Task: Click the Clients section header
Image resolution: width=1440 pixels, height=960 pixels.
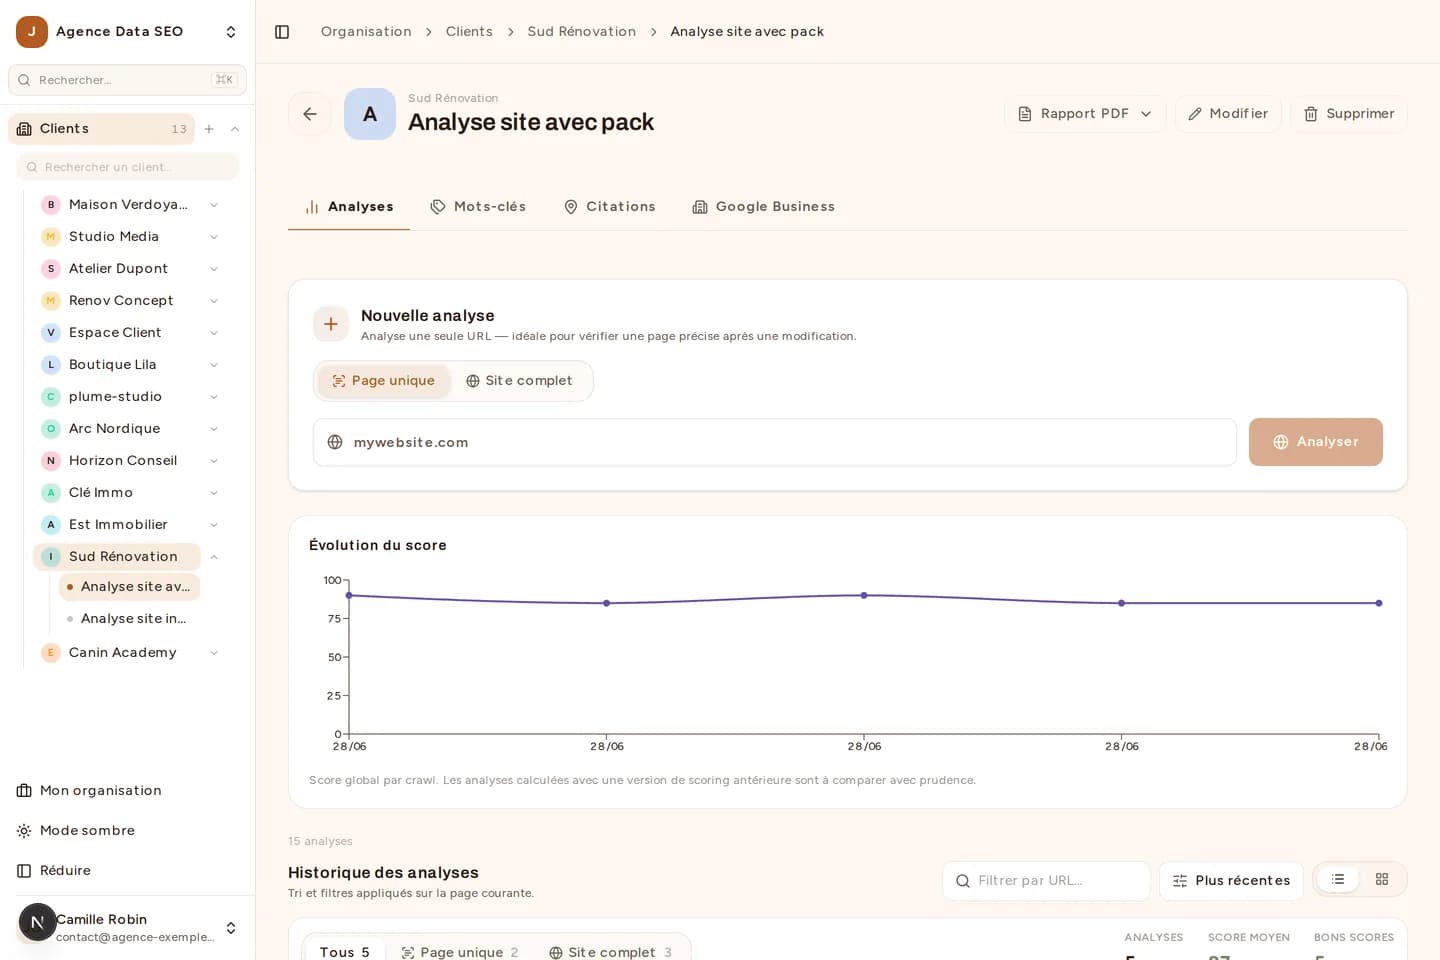Action: pos(101,129)
